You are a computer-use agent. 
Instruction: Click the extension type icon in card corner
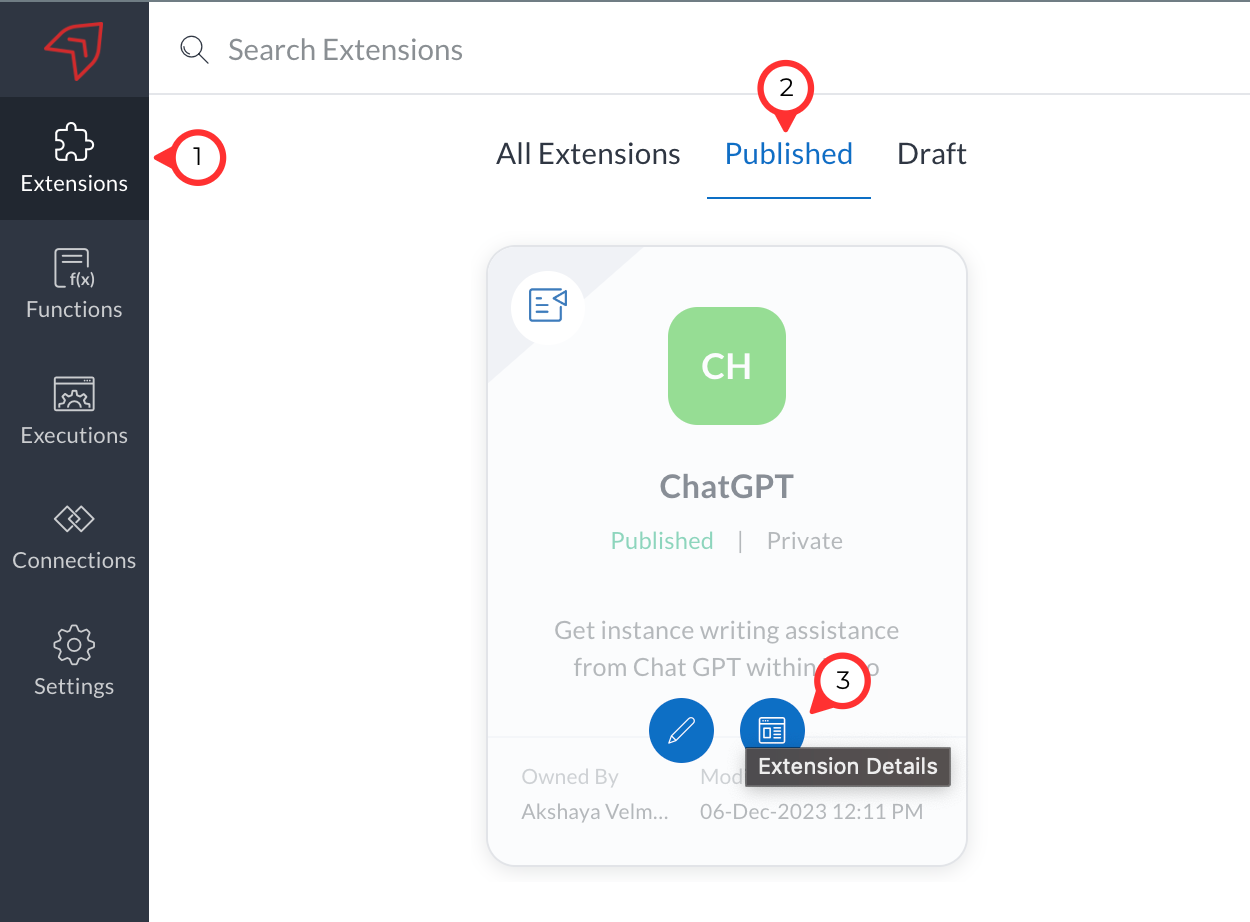tap(548, 305)
